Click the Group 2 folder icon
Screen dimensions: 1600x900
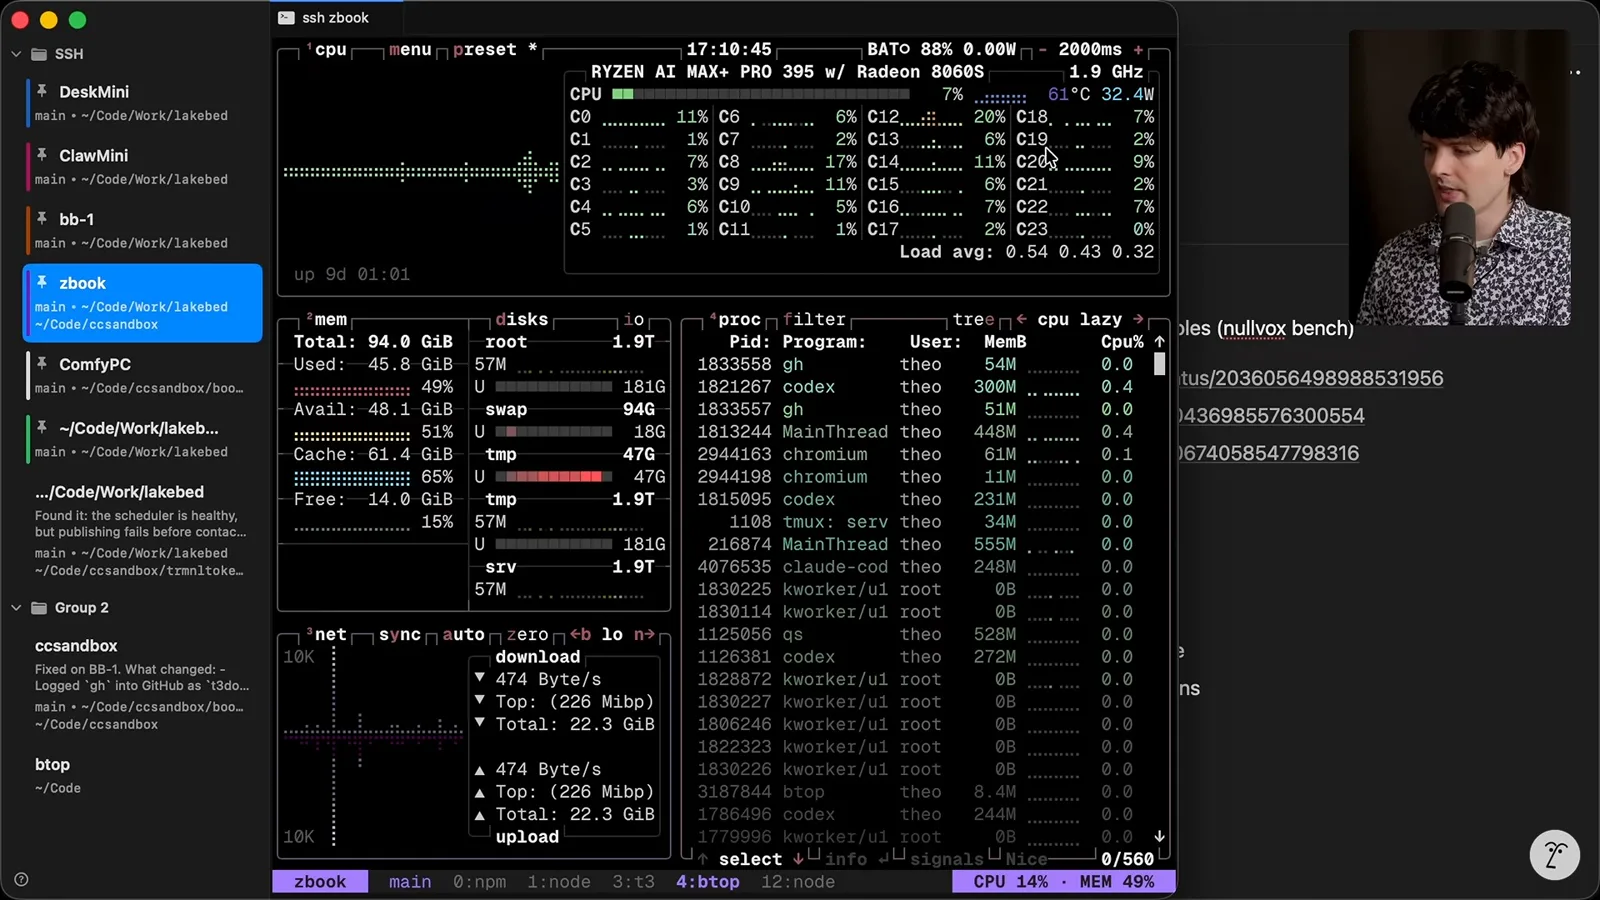[39, 608]
